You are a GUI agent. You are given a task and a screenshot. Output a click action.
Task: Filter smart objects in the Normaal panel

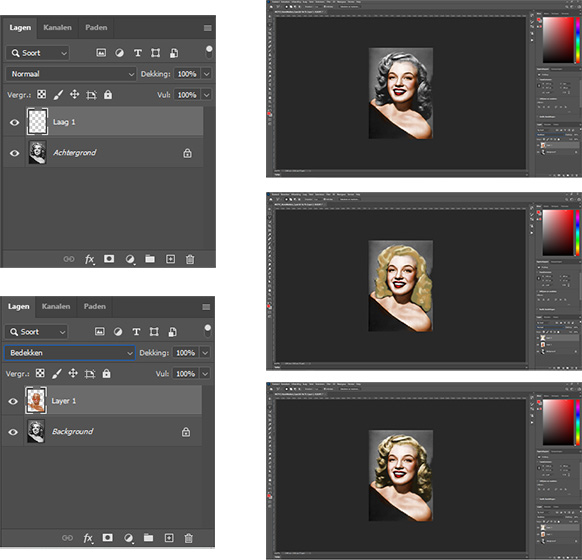click(174, 53)
